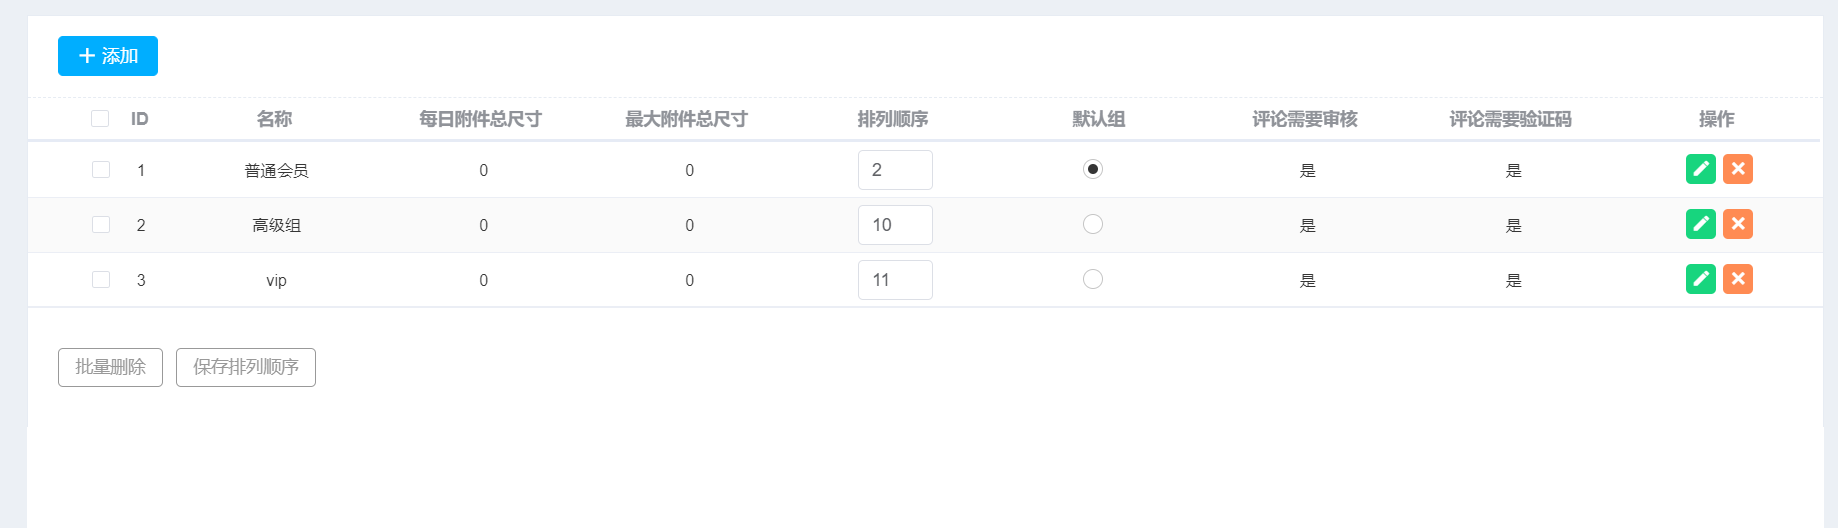Screen dimensions: 1838x528
Task: Click the sort order input showing 11
Action: pyautogui.click(x=895, y=280)
